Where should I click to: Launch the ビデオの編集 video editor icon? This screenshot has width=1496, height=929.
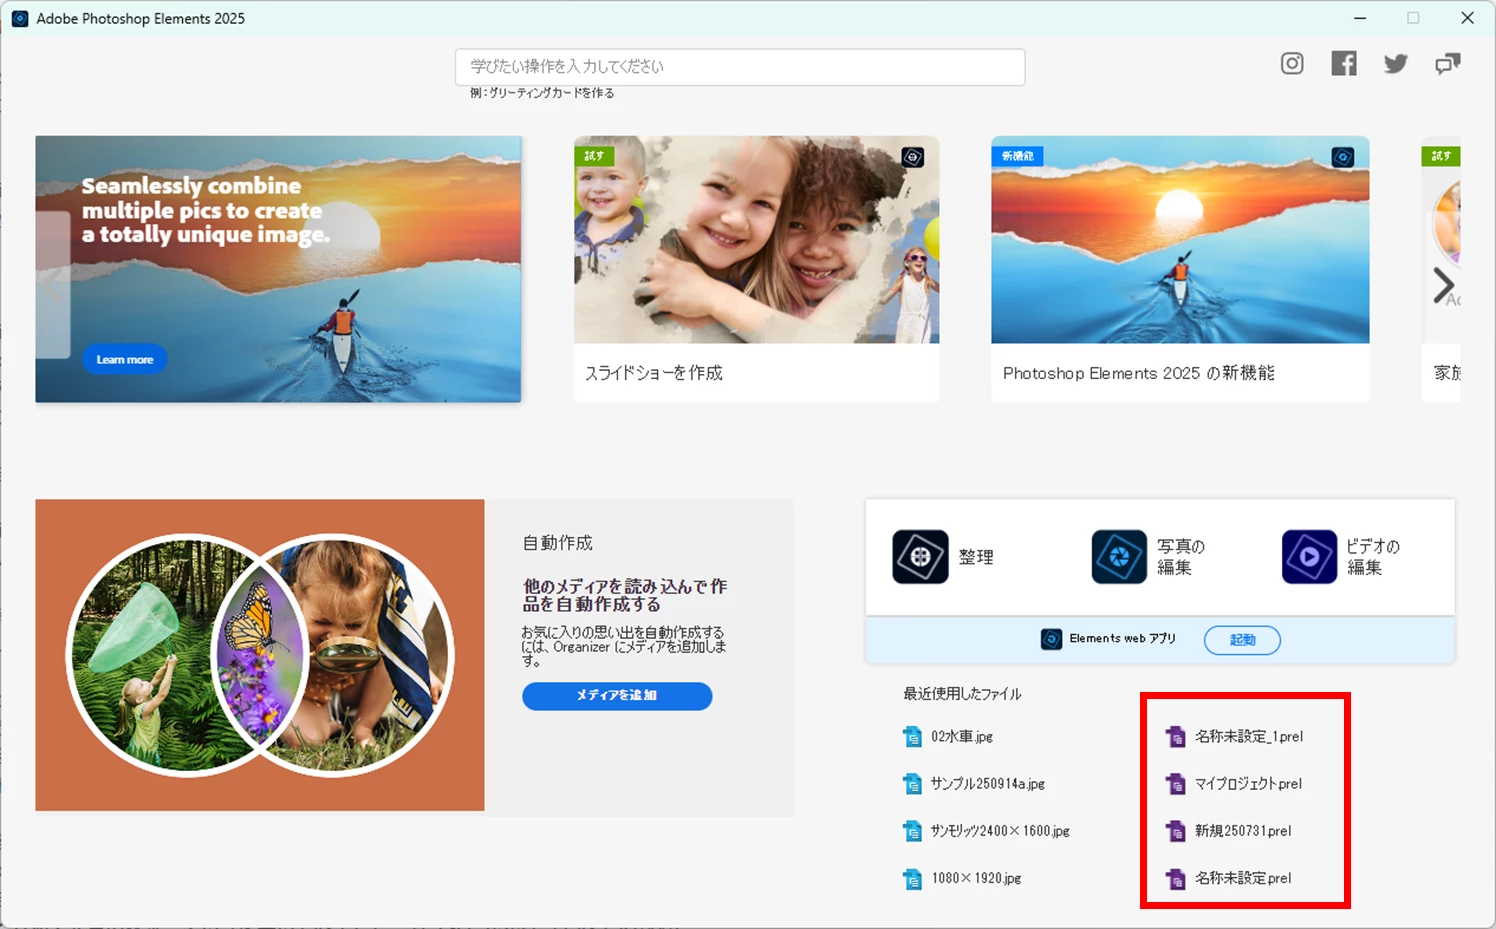pyautogui.click(x=1309, y=557)
